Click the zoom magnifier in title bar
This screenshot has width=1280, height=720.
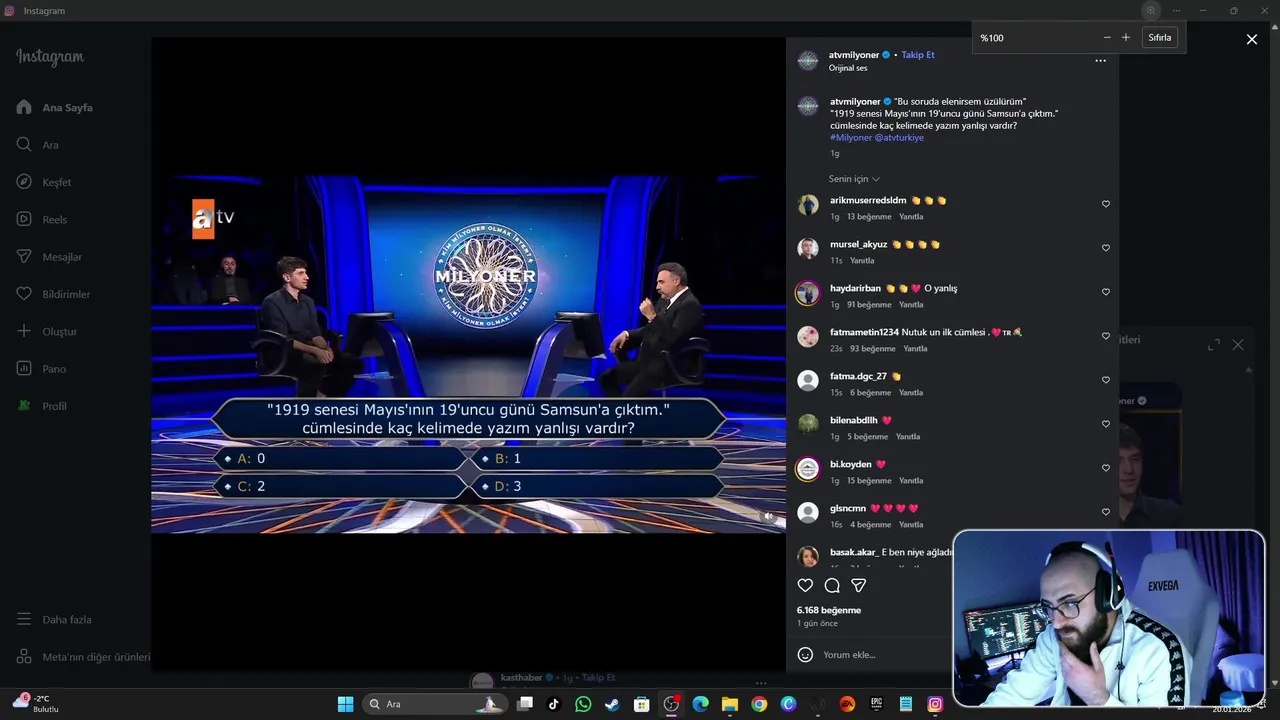click(1150, 10)
